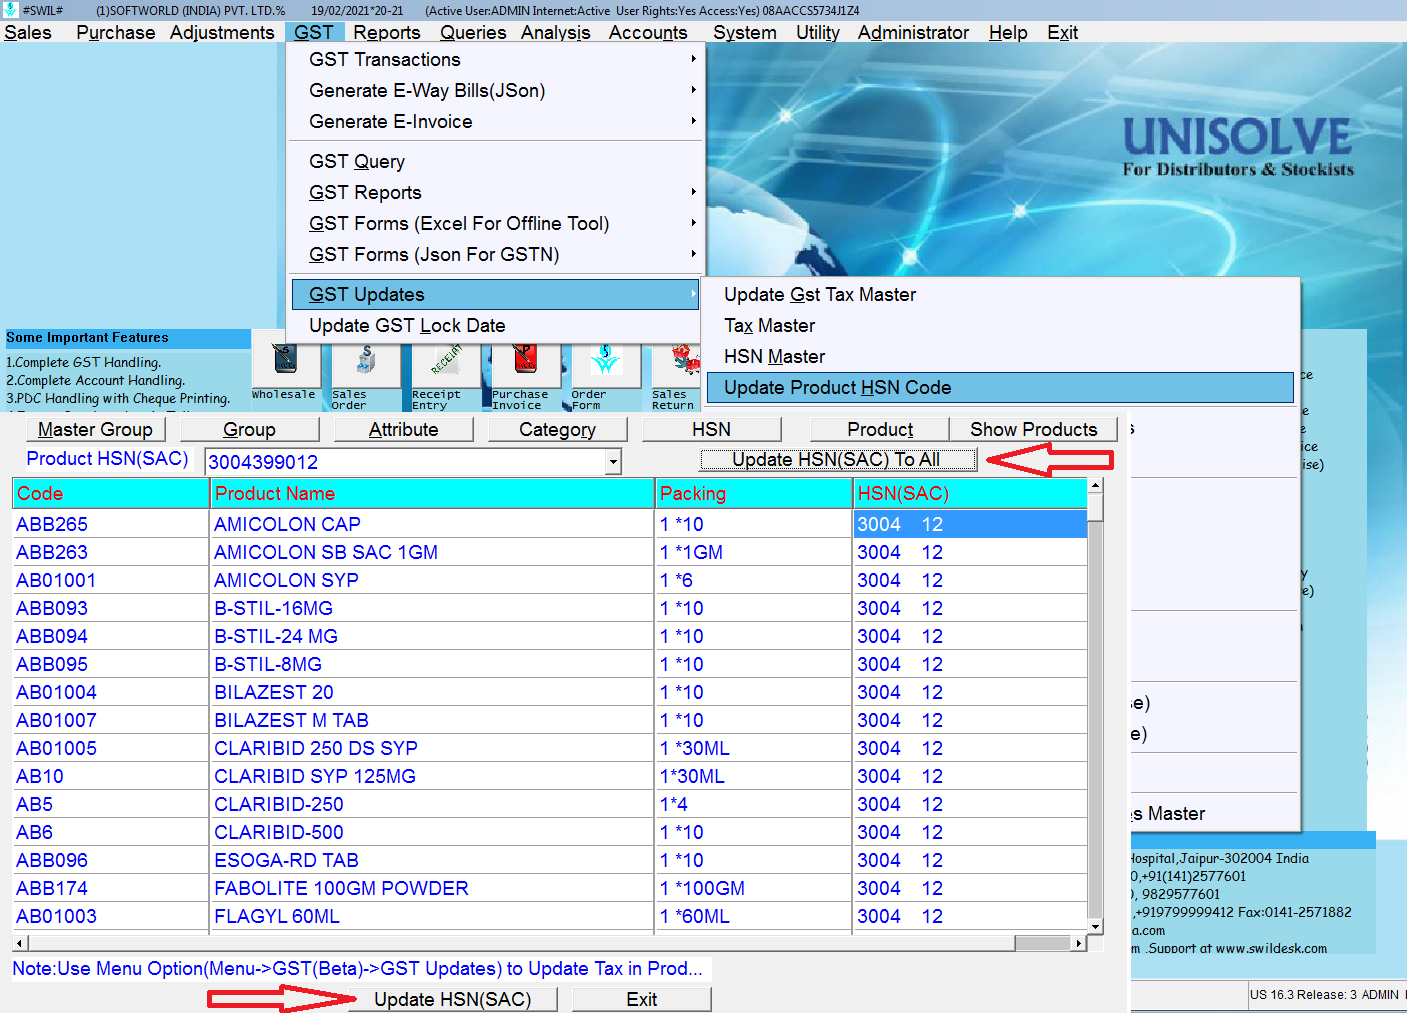Click the bottom Update HSN(SAC) button
Screen dimensions: 1407x1013
452,999
